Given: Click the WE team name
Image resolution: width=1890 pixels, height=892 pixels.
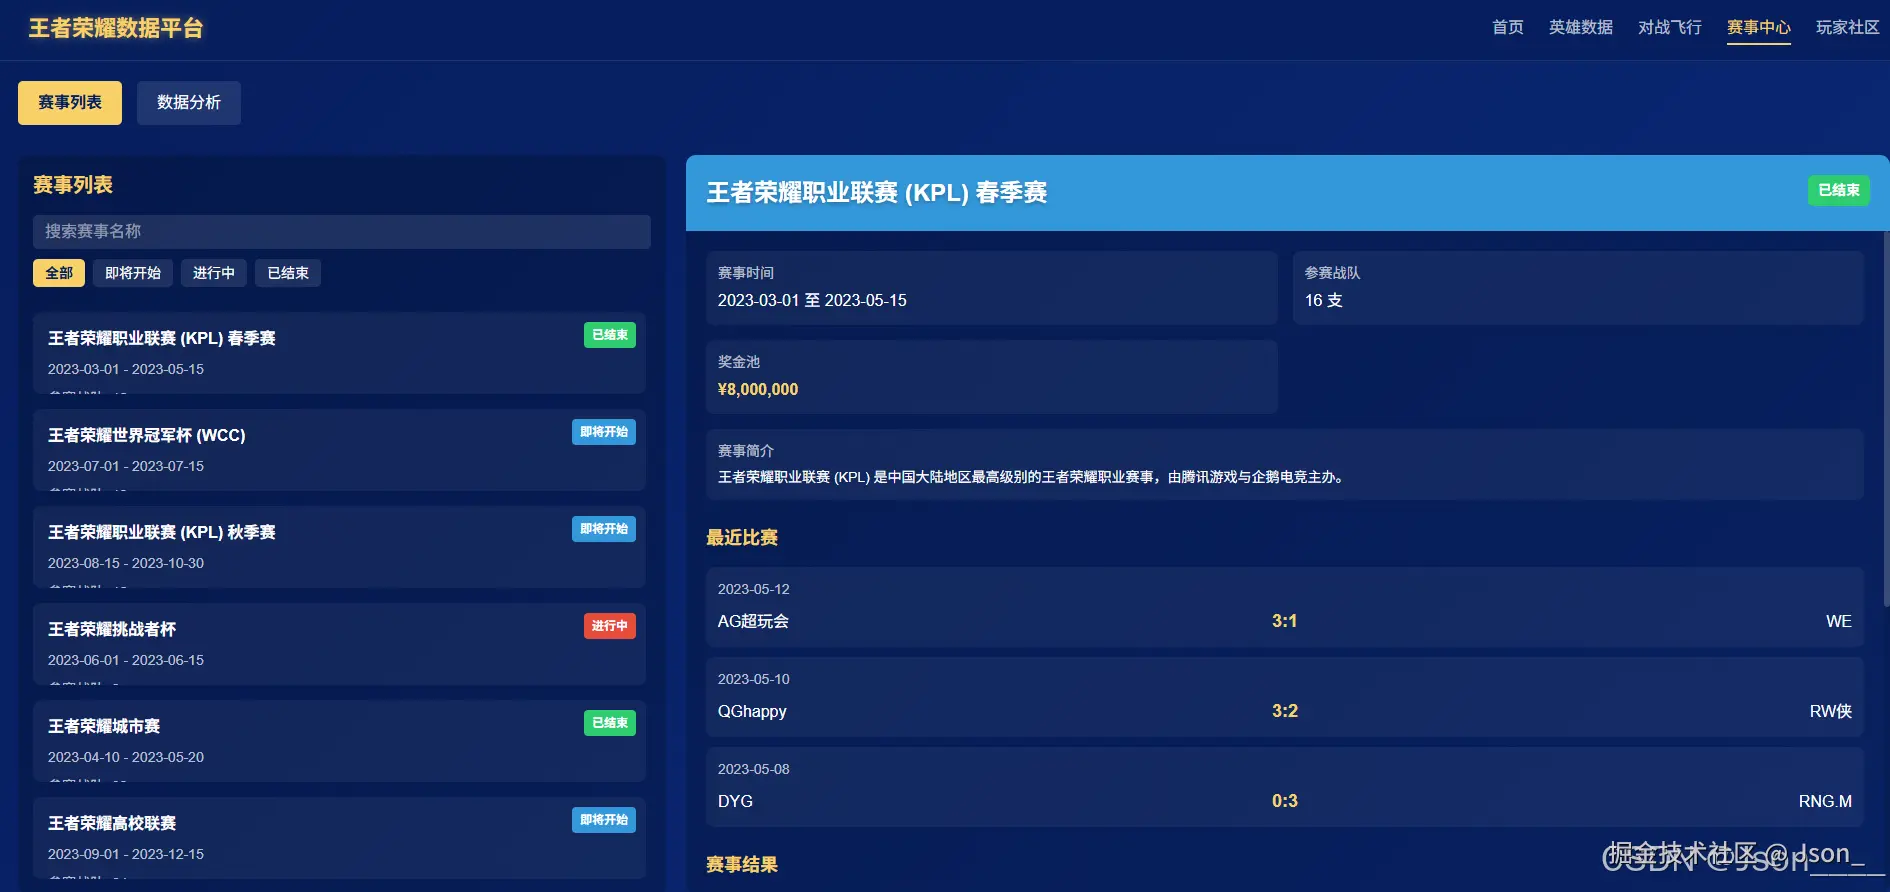Looking at the screenshot, I should coord(1839,621).
